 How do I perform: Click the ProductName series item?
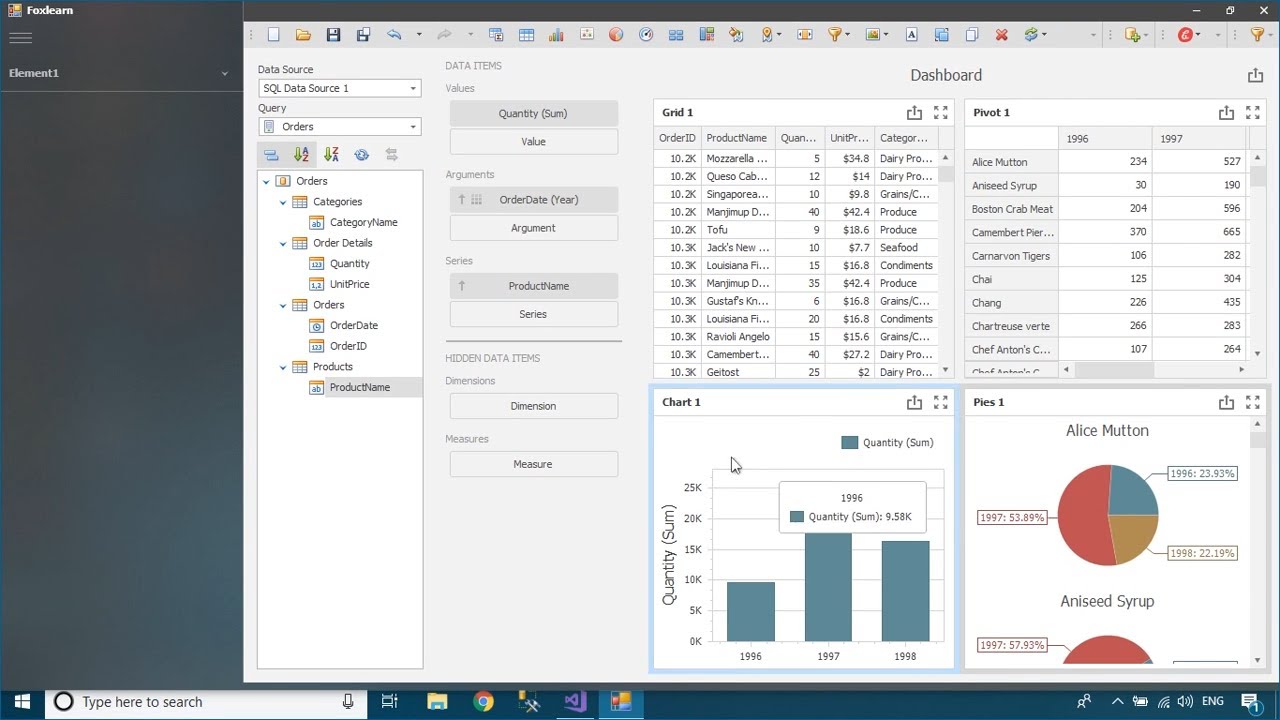[533, 286]
